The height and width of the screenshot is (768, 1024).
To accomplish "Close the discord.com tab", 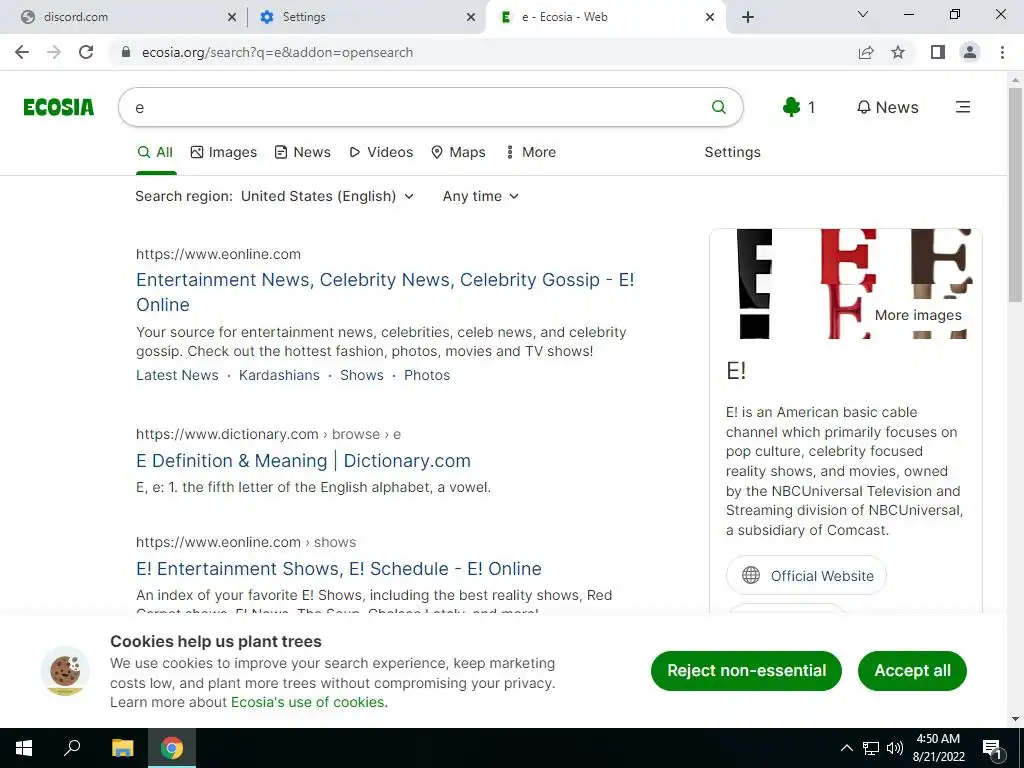I will [231, 17].
